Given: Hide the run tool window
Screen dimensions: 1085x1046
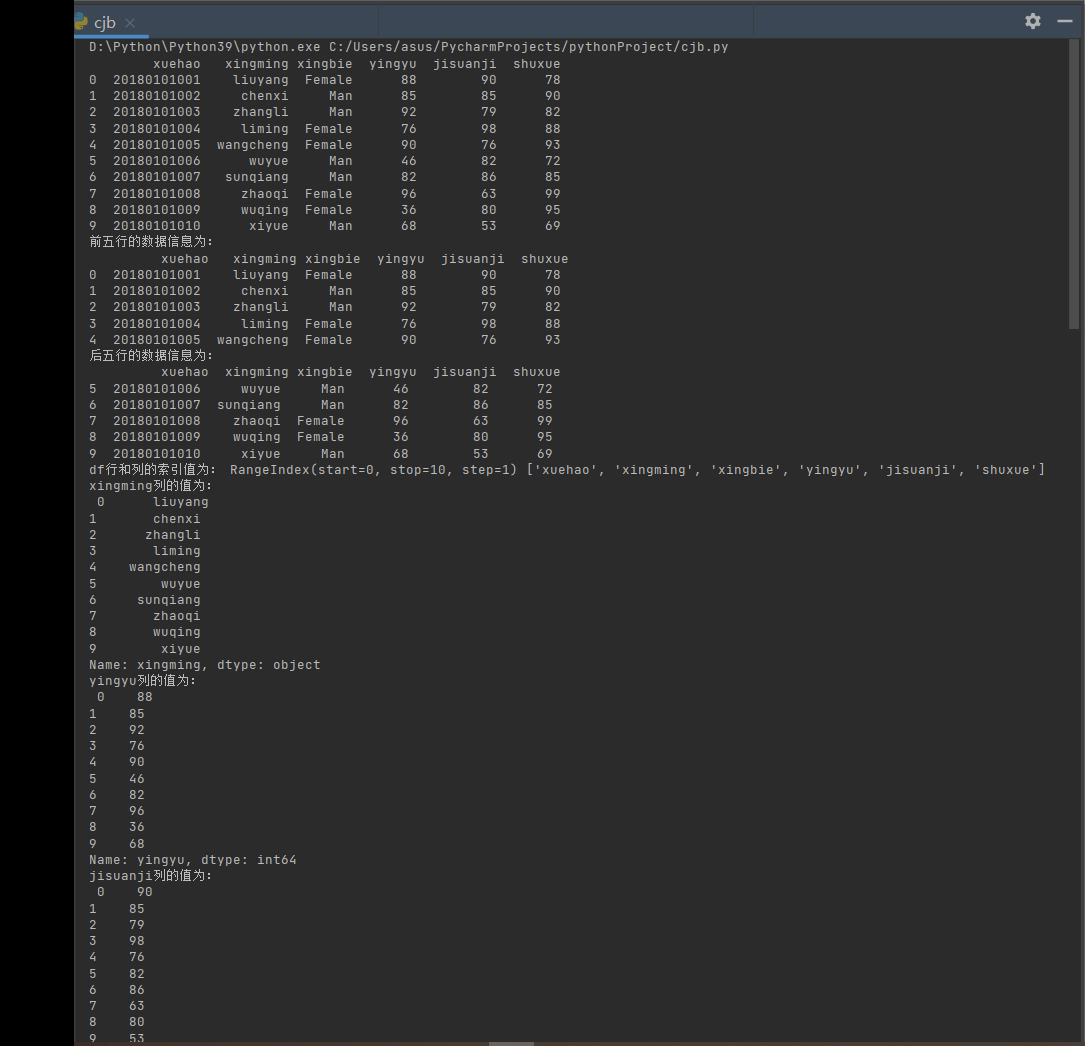Looking at the screenshot, I should (x=1065, y=21).
